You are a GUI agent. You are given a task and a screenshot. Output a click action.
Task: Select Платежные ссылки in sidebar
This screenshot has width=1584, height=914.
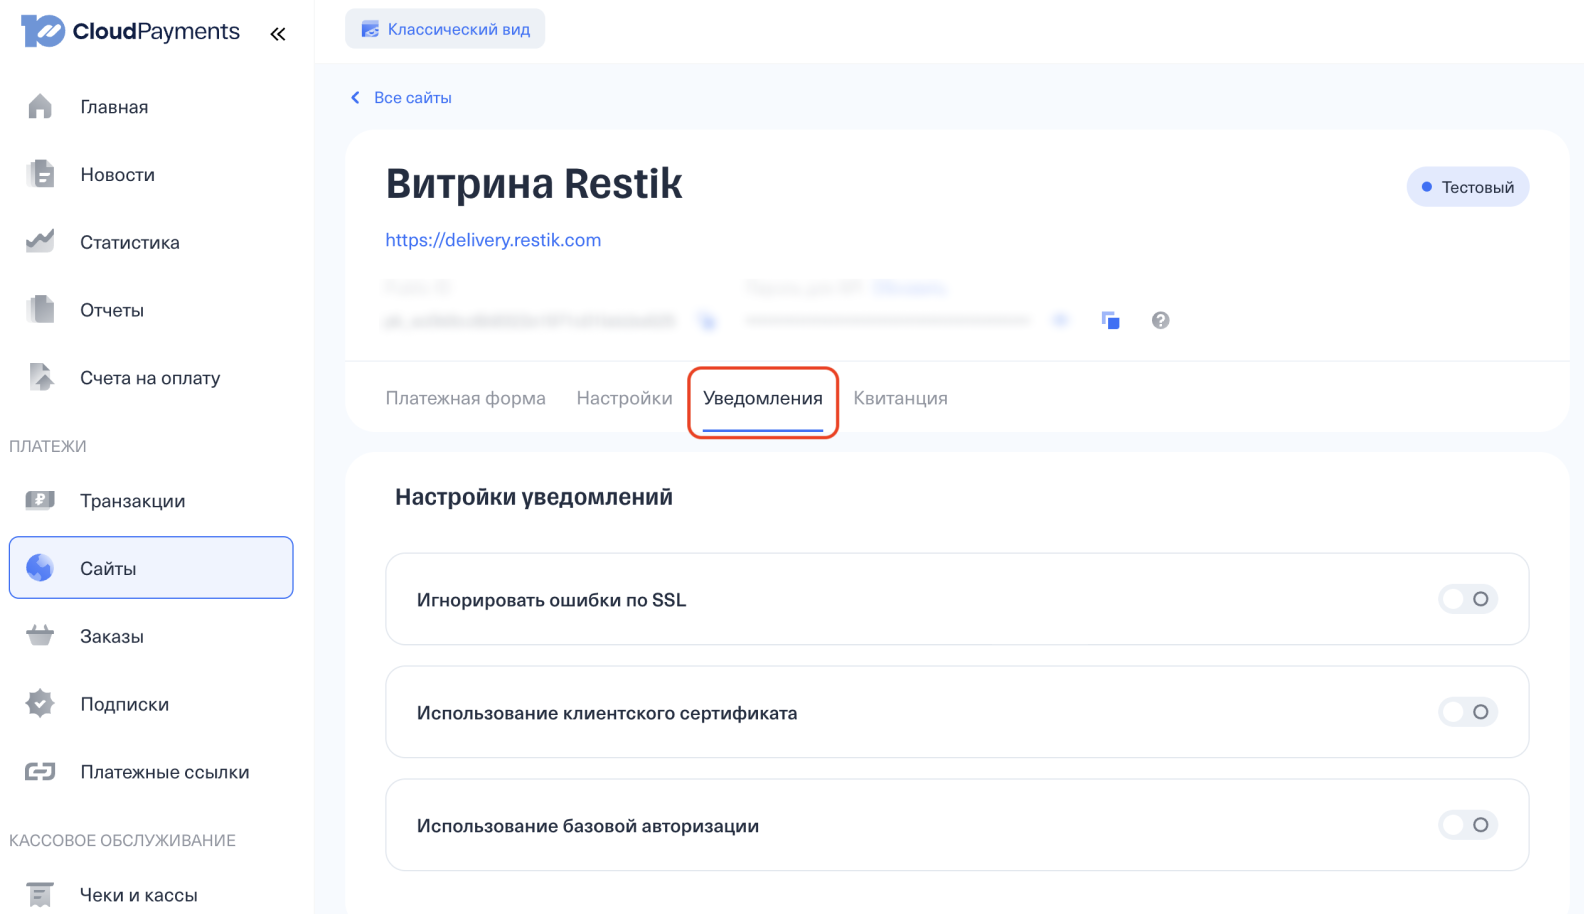click(x=164, y=772)
